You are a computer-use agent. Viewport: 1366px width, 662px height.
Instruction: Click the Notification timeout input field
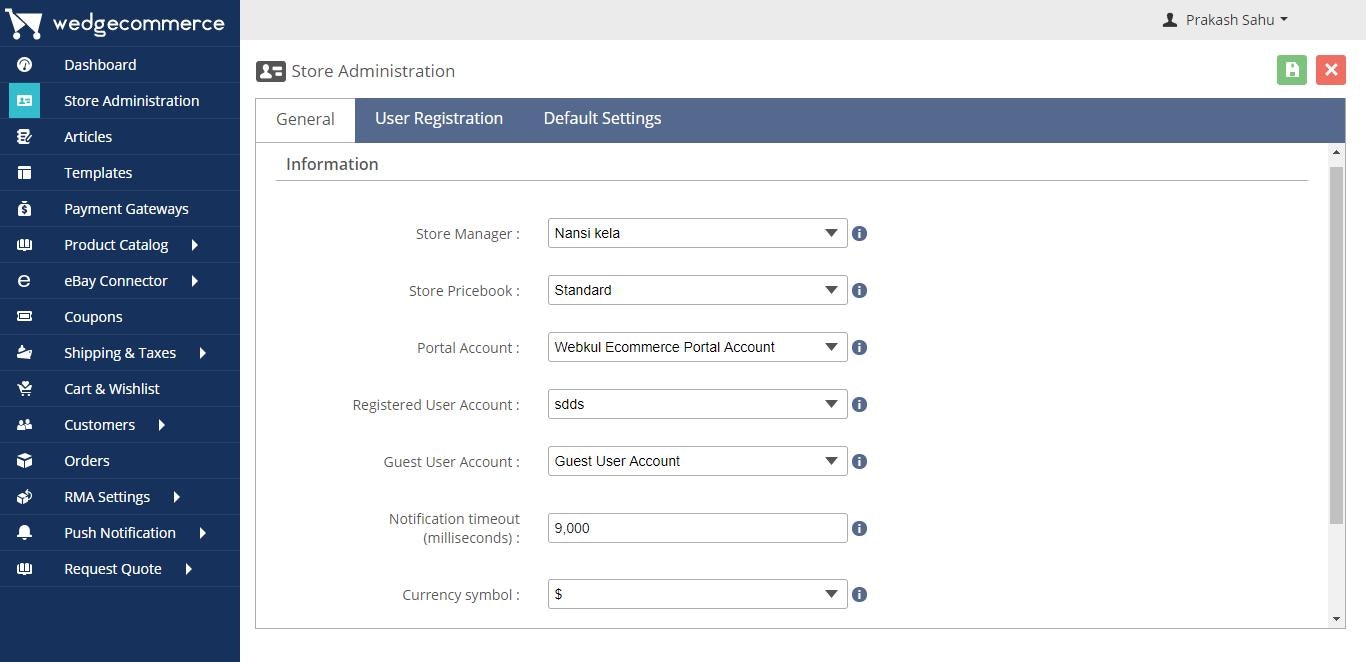(697, 528)
